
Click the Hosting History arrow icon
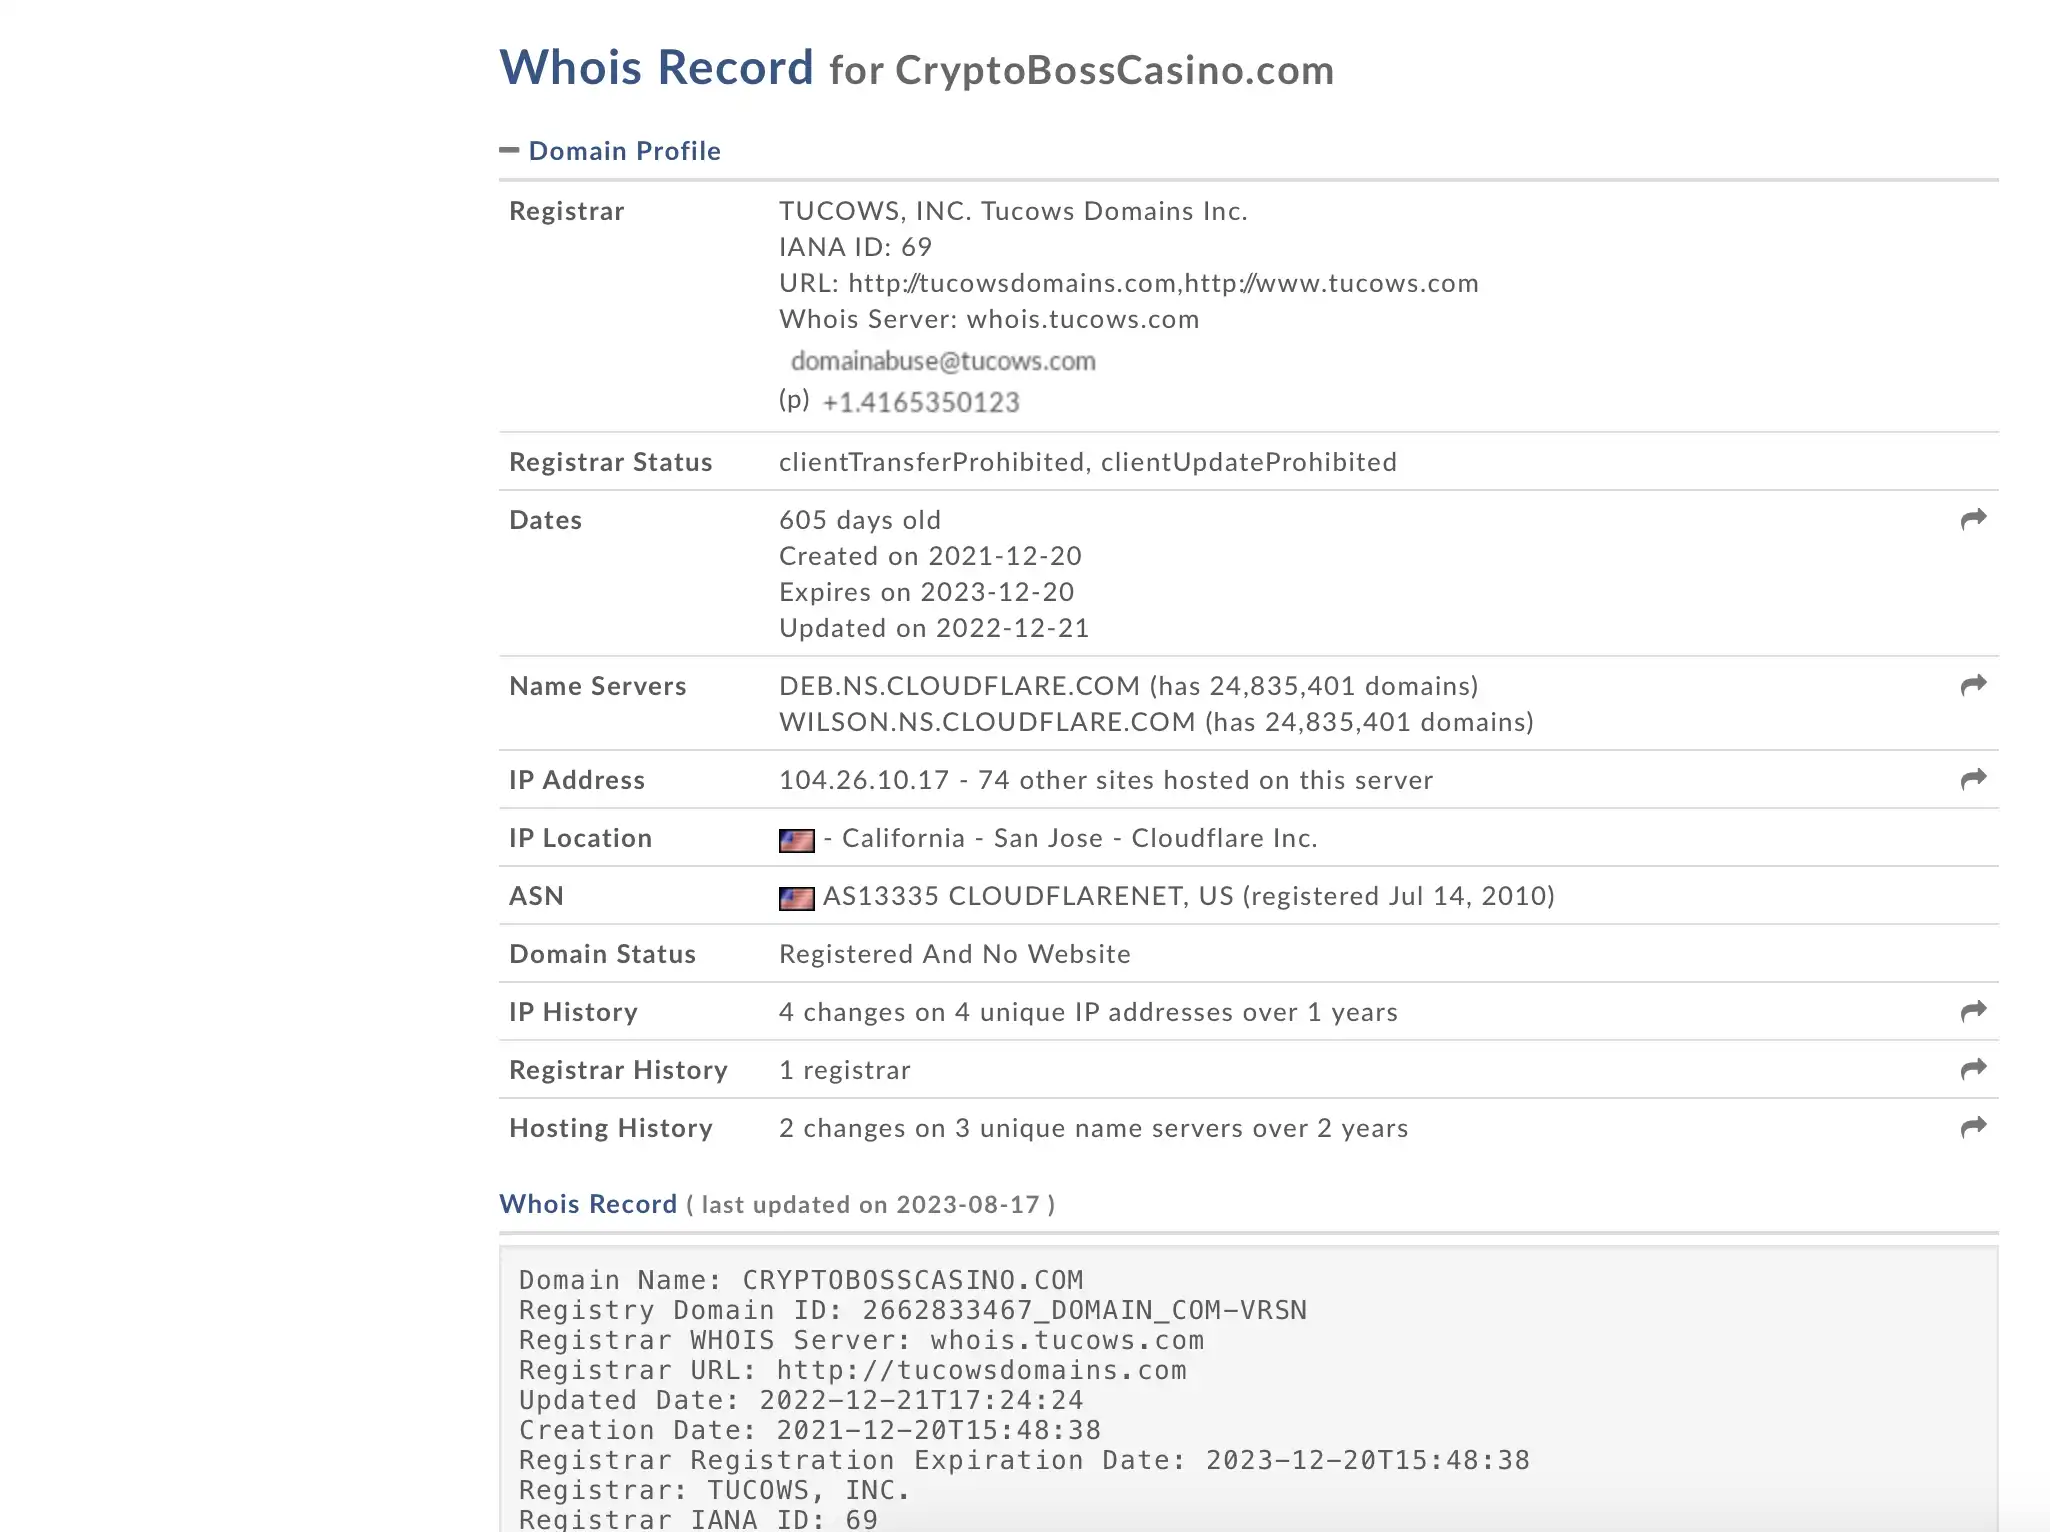[x=1973, y=1127]
